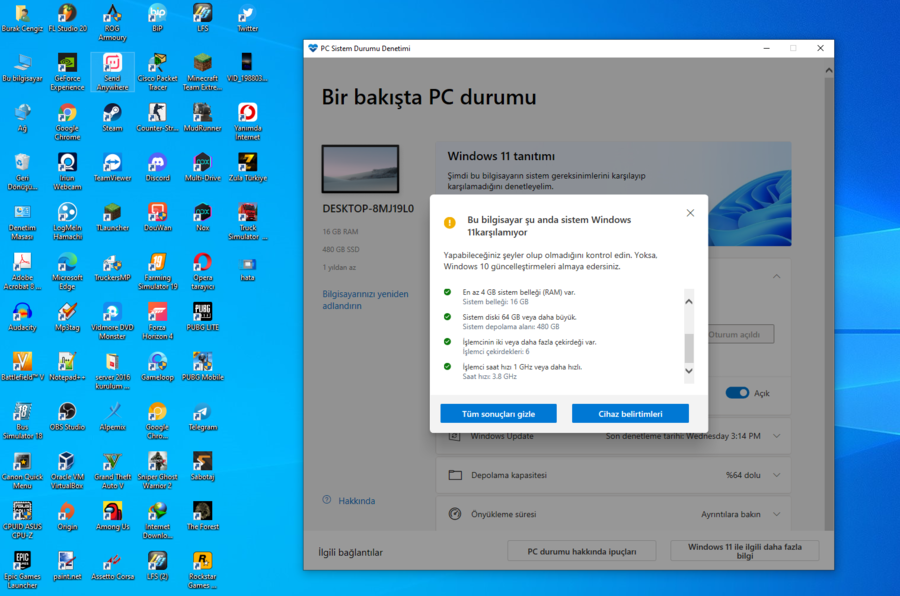Click the main window scroll-up arrow

[x=828, y=71]
